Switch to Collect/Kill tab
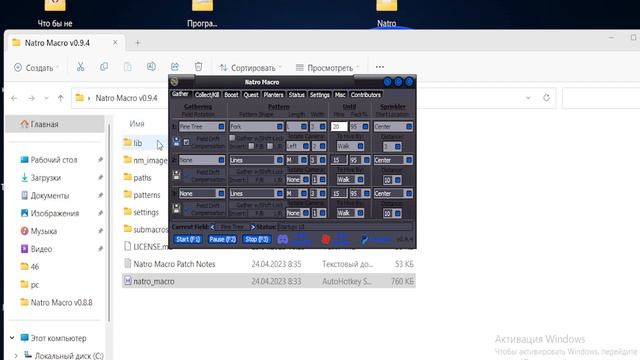 207,95
